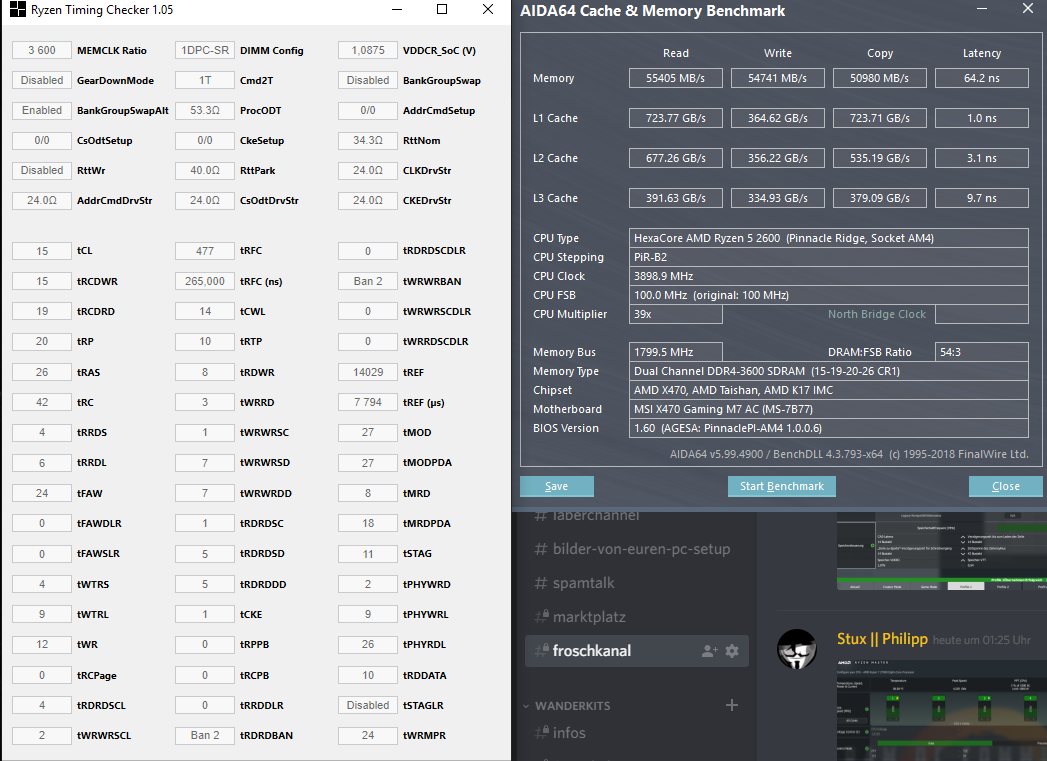Click the tFAW value 24
The width and height of the screenshot is (1047, 761).
tap(42, 493)
